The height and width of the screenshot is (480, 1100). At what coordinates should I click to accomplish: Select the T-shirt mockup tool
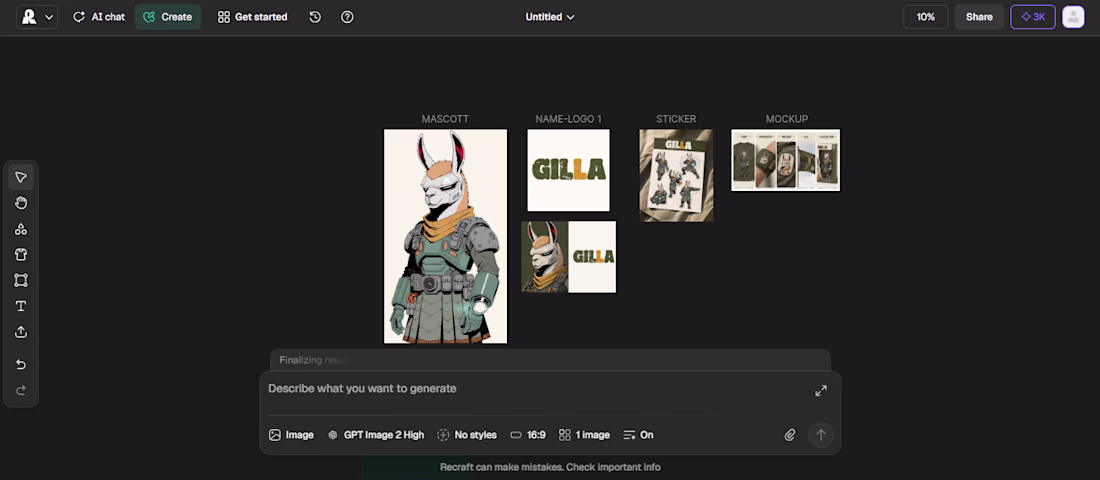(21, 255)
